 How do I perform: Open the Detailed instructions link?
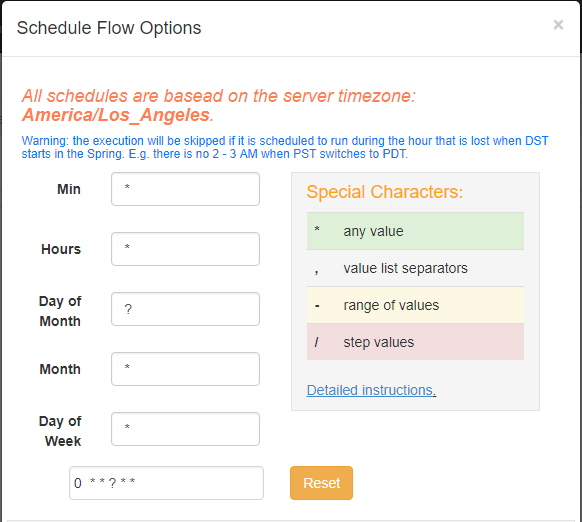tap(371, 390)
